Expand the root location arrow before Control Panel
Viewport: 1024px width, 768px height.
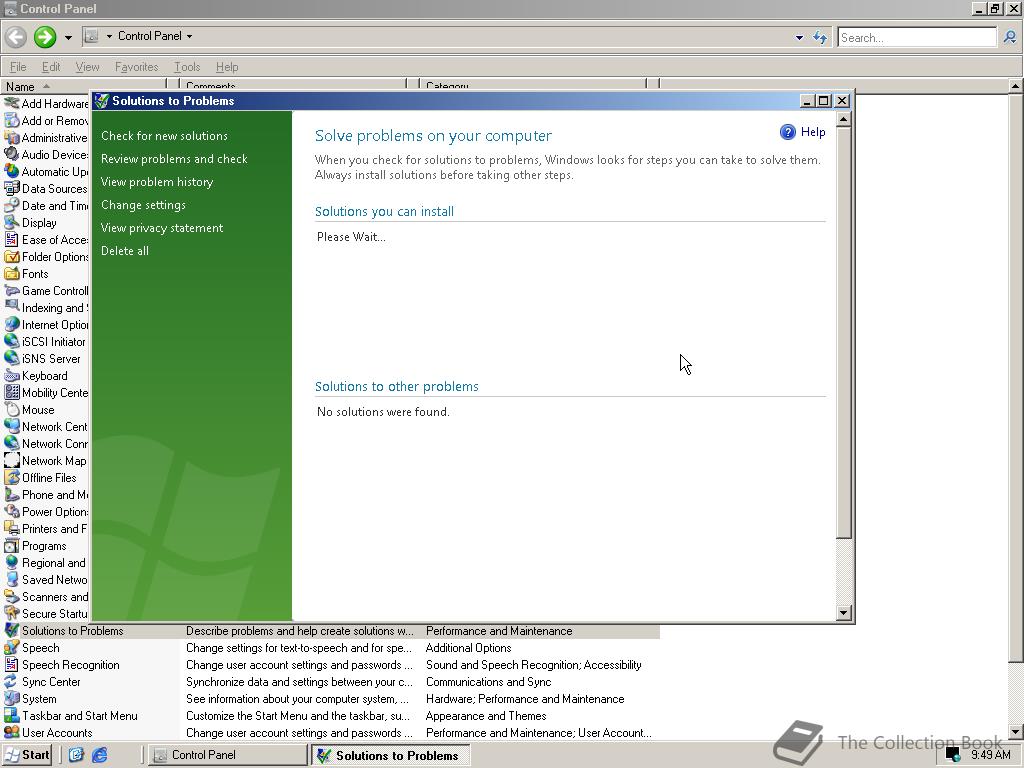click(x=109, y=37)
